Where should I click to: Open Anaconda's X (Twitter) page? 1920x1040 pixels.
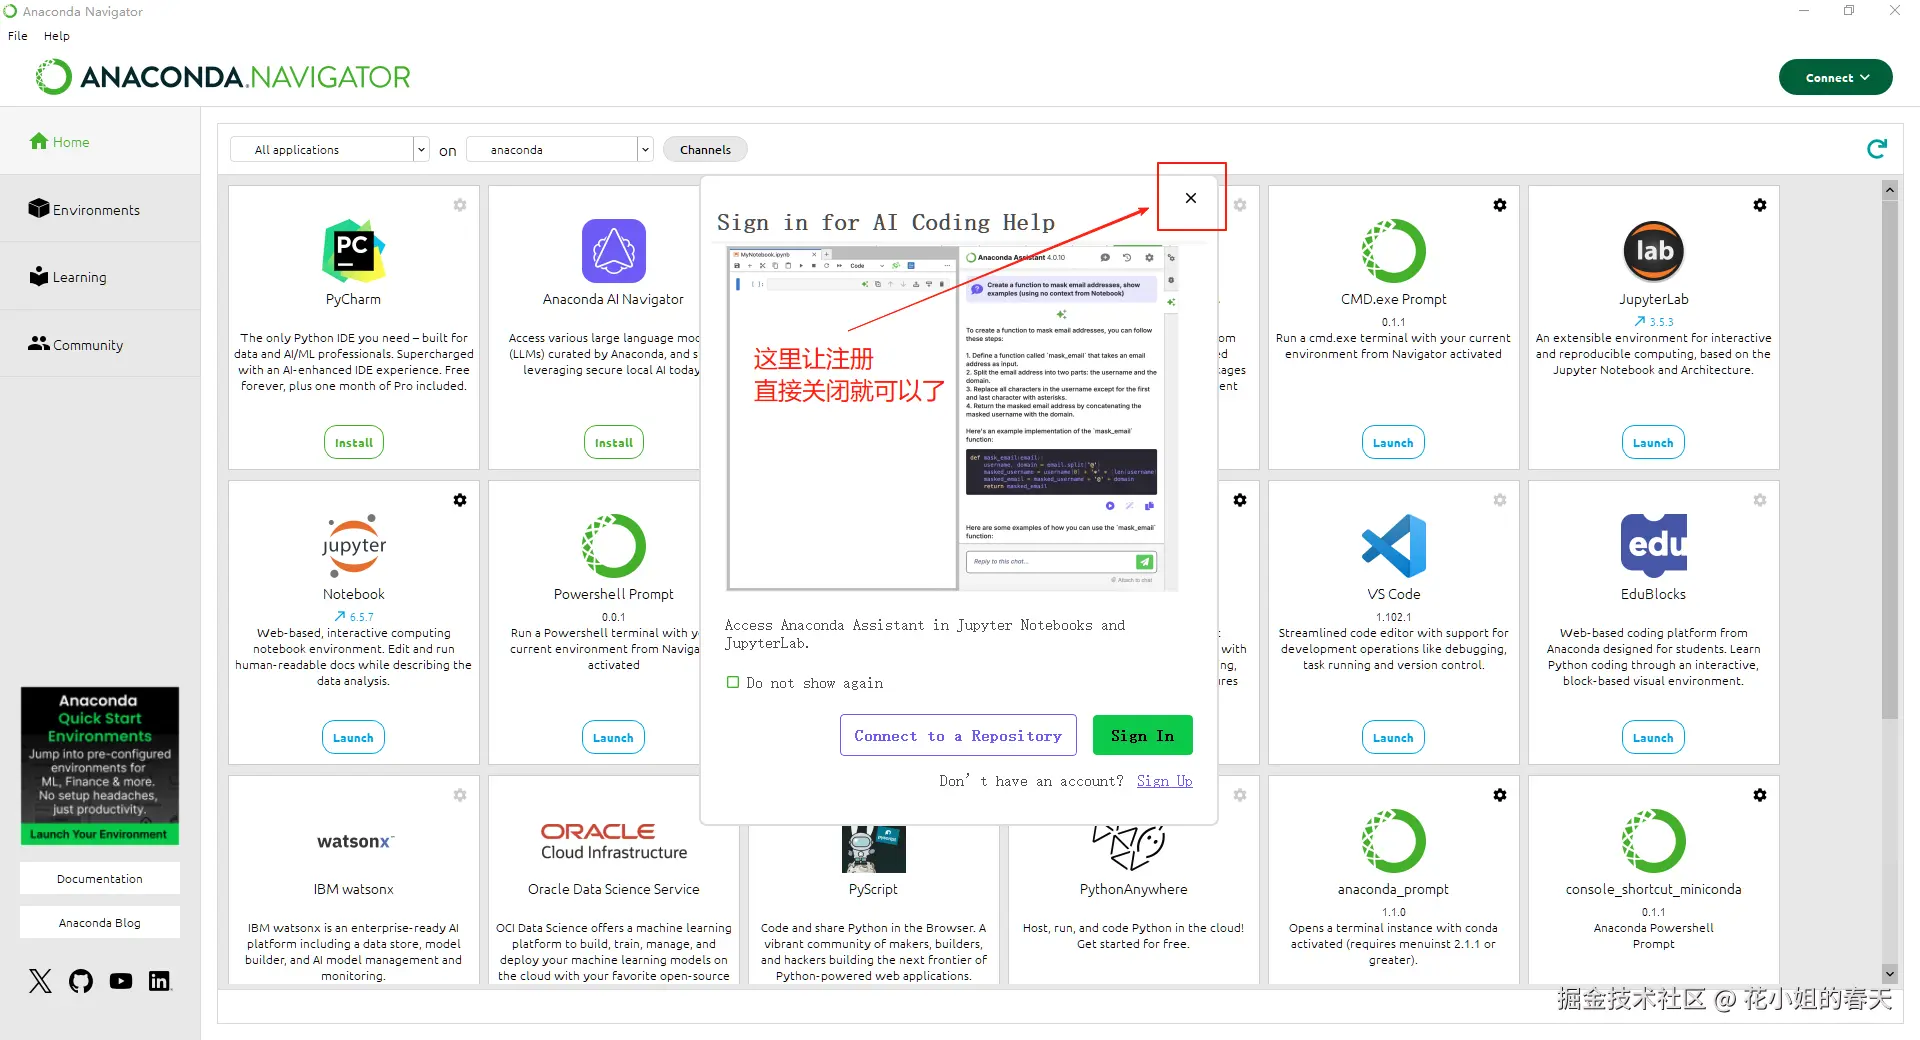click(40, 981)
